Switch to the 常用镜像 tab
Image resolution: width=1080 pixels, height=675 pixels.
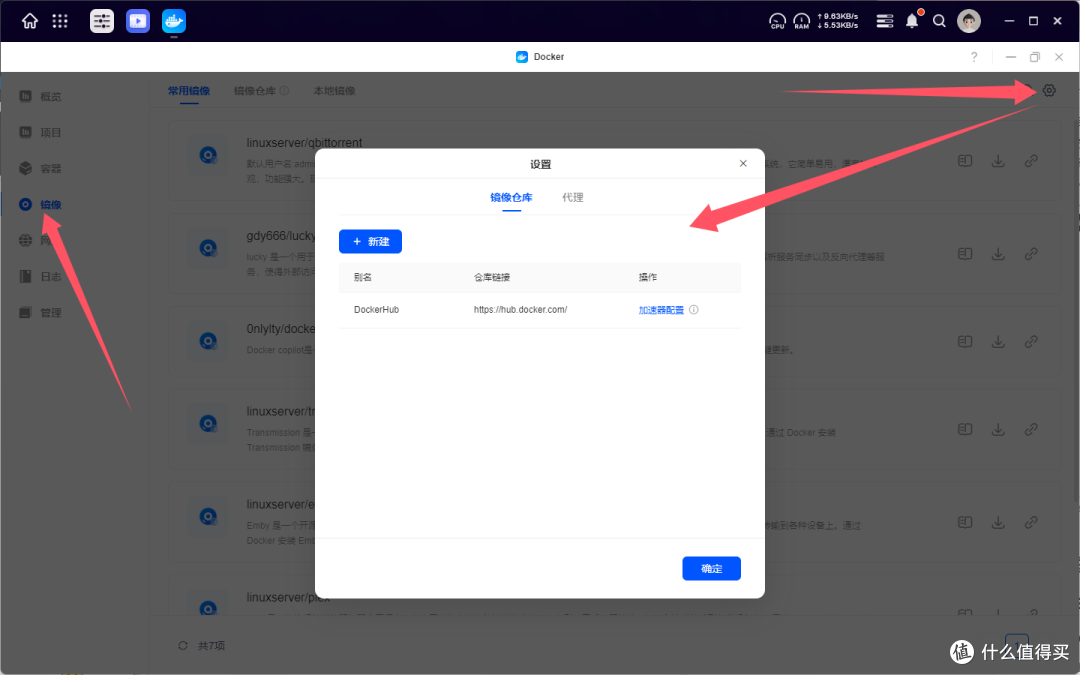tap(189, 91)
